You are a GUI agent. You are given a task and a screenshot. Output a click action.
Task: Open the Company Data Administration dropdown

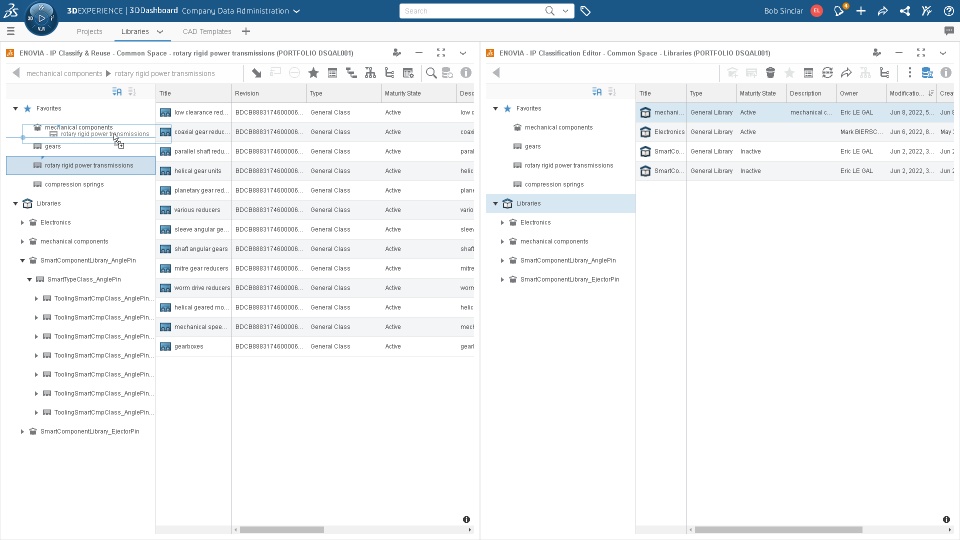[296, 11]
